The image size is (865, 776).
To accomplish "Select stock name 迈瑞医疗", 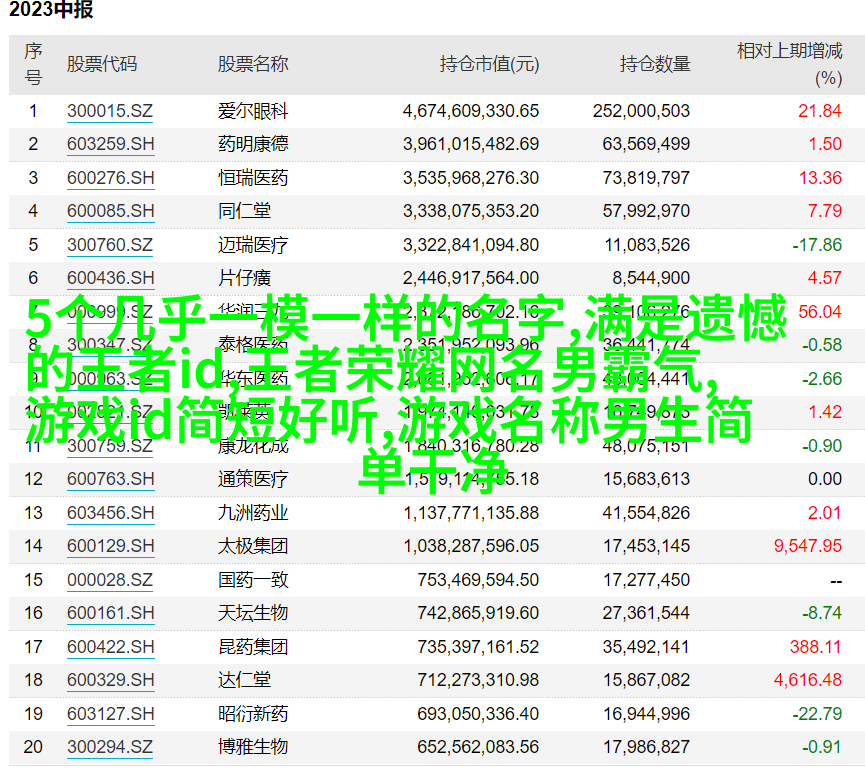I will click(253, 245).
